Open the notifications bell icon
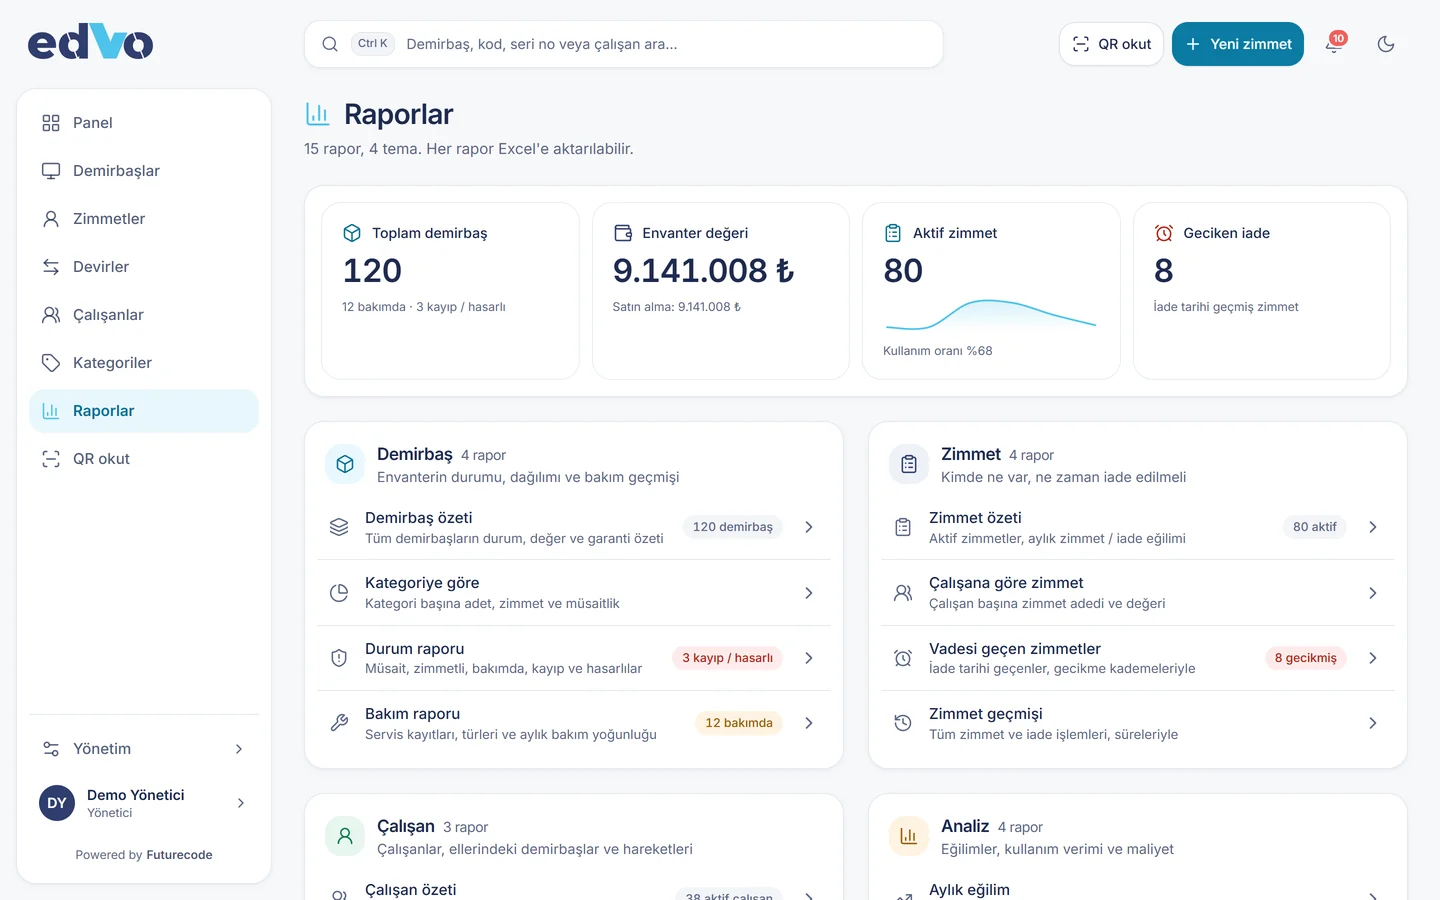The image size is (1440, 900). point(1334,44)
